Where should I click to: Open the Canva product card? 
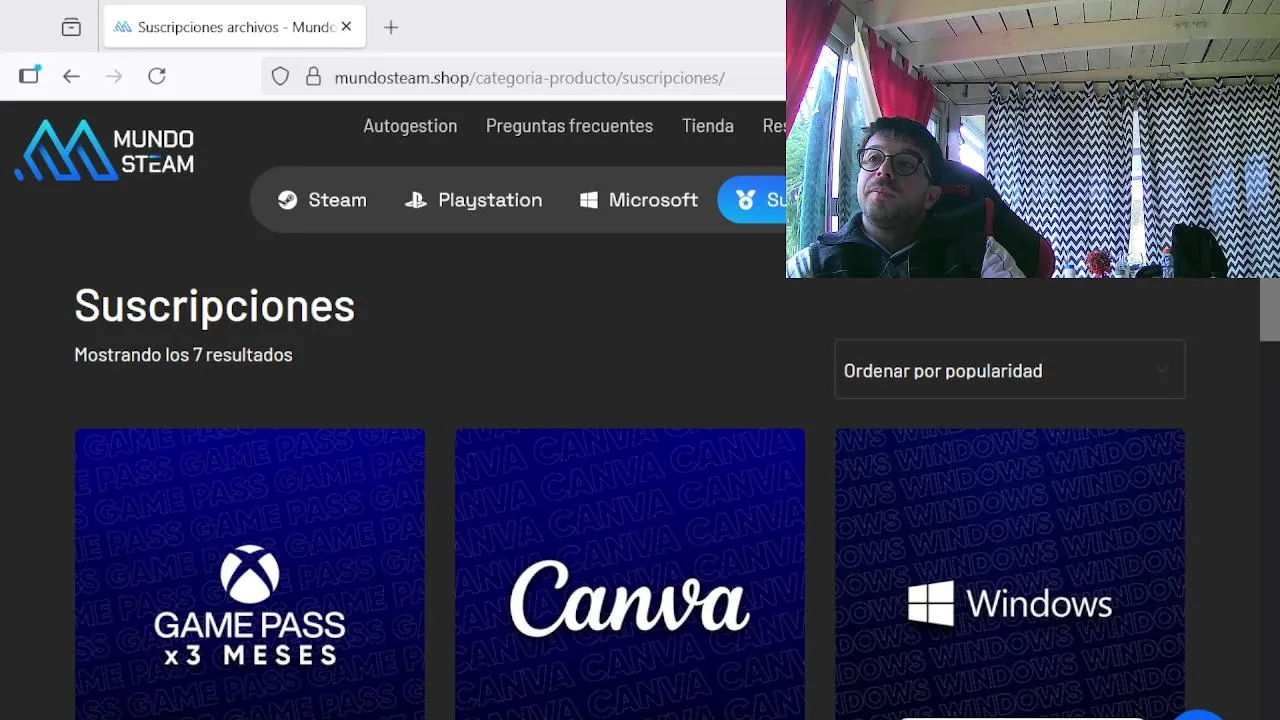[x=630, y=574]
